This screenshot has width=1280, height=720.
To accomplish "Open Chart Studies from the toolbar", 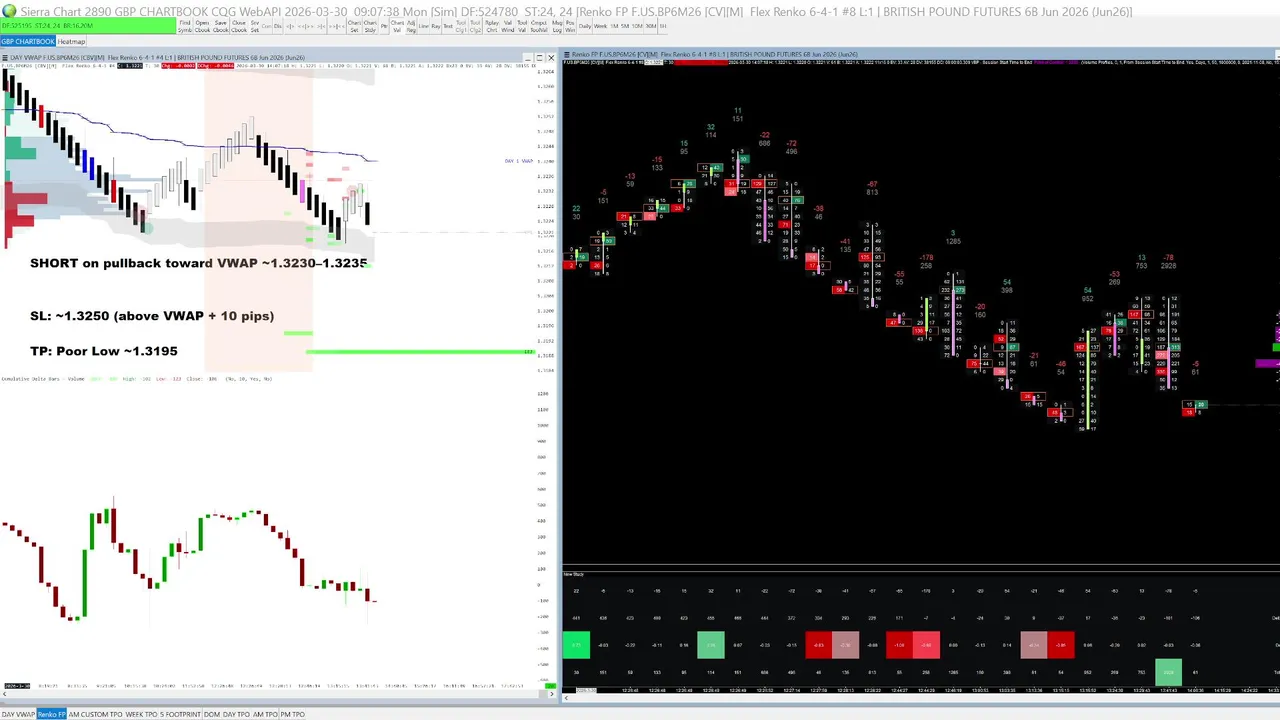I will pyautogui.click(x=370, y=26).
